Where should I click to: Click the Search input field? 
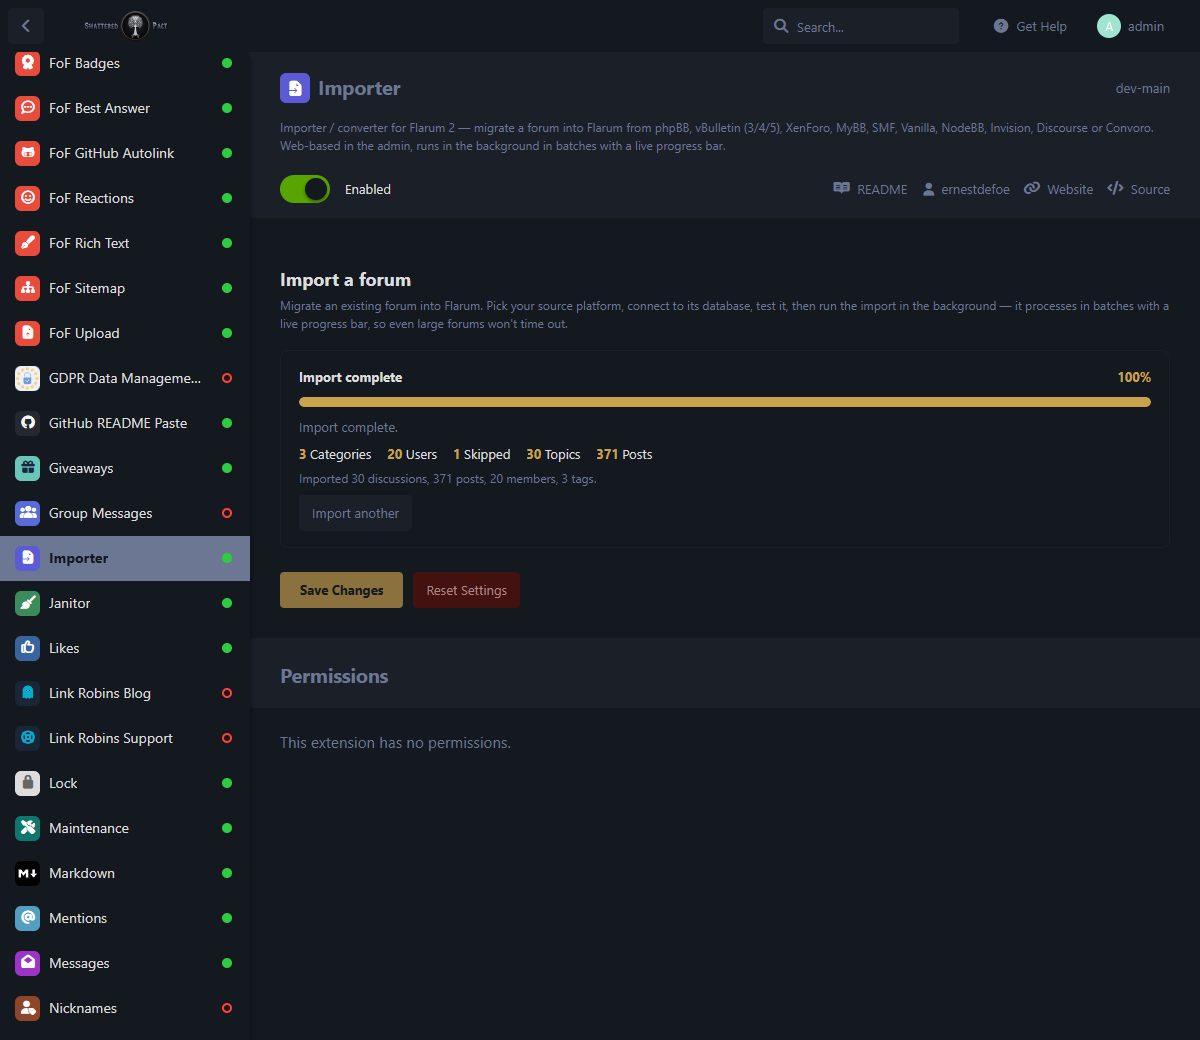pyautogui.click(x=861, y=26)
